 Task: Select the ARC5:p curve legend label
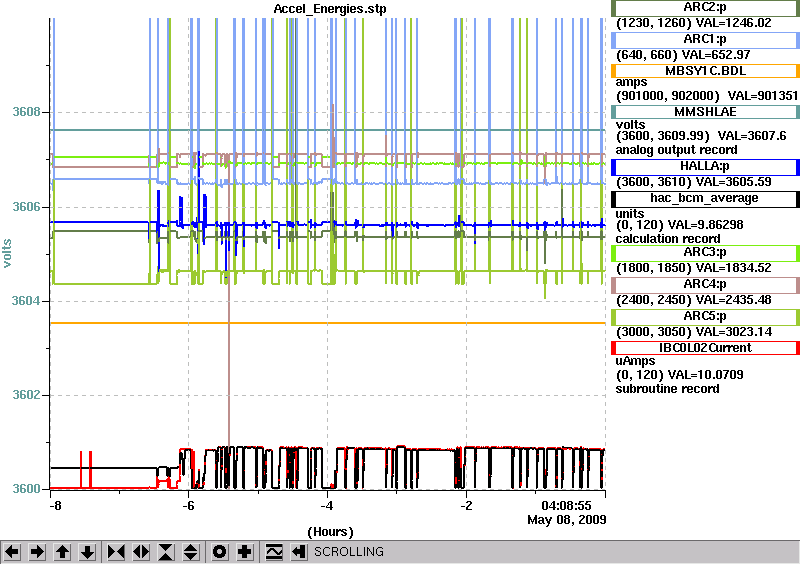tap(705, 316)
